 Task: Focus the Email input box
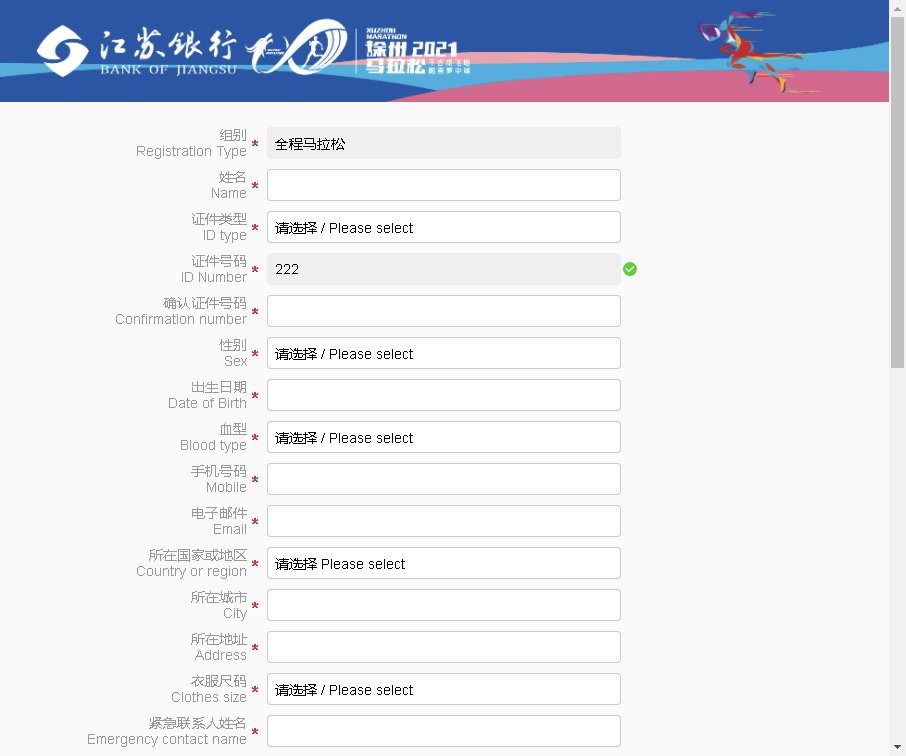(x=444, y=521)
